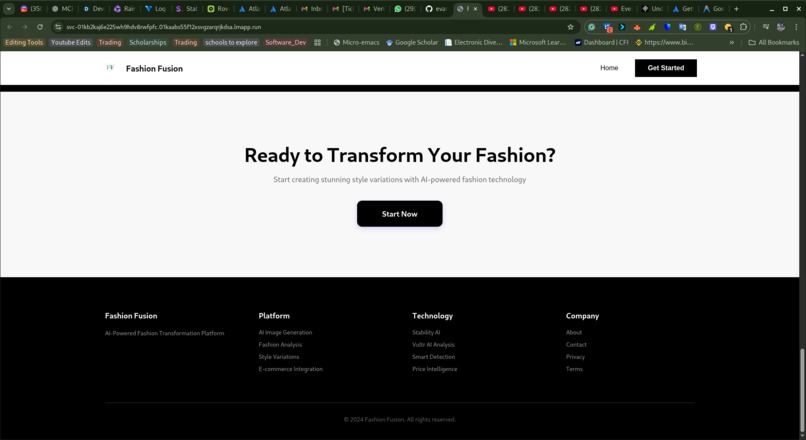Click the Fashion Fusion logo icon
The height and width of the screenshot is (440, 806).
point(110,68)
